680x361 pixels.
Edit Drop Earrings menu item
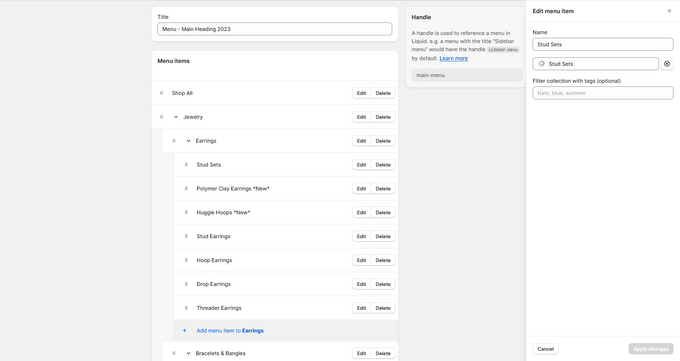coord(361,284)
